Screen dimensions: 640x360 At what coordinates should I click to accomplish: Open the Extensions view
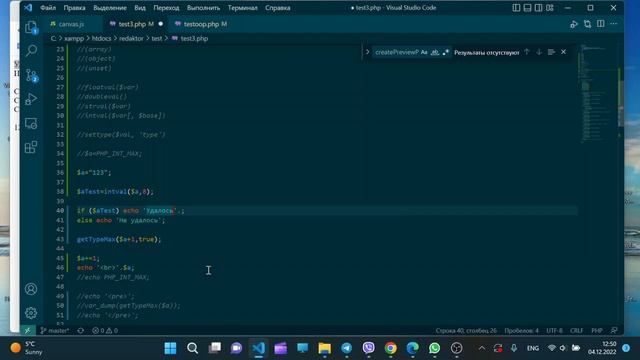click(x=31, y=147)
